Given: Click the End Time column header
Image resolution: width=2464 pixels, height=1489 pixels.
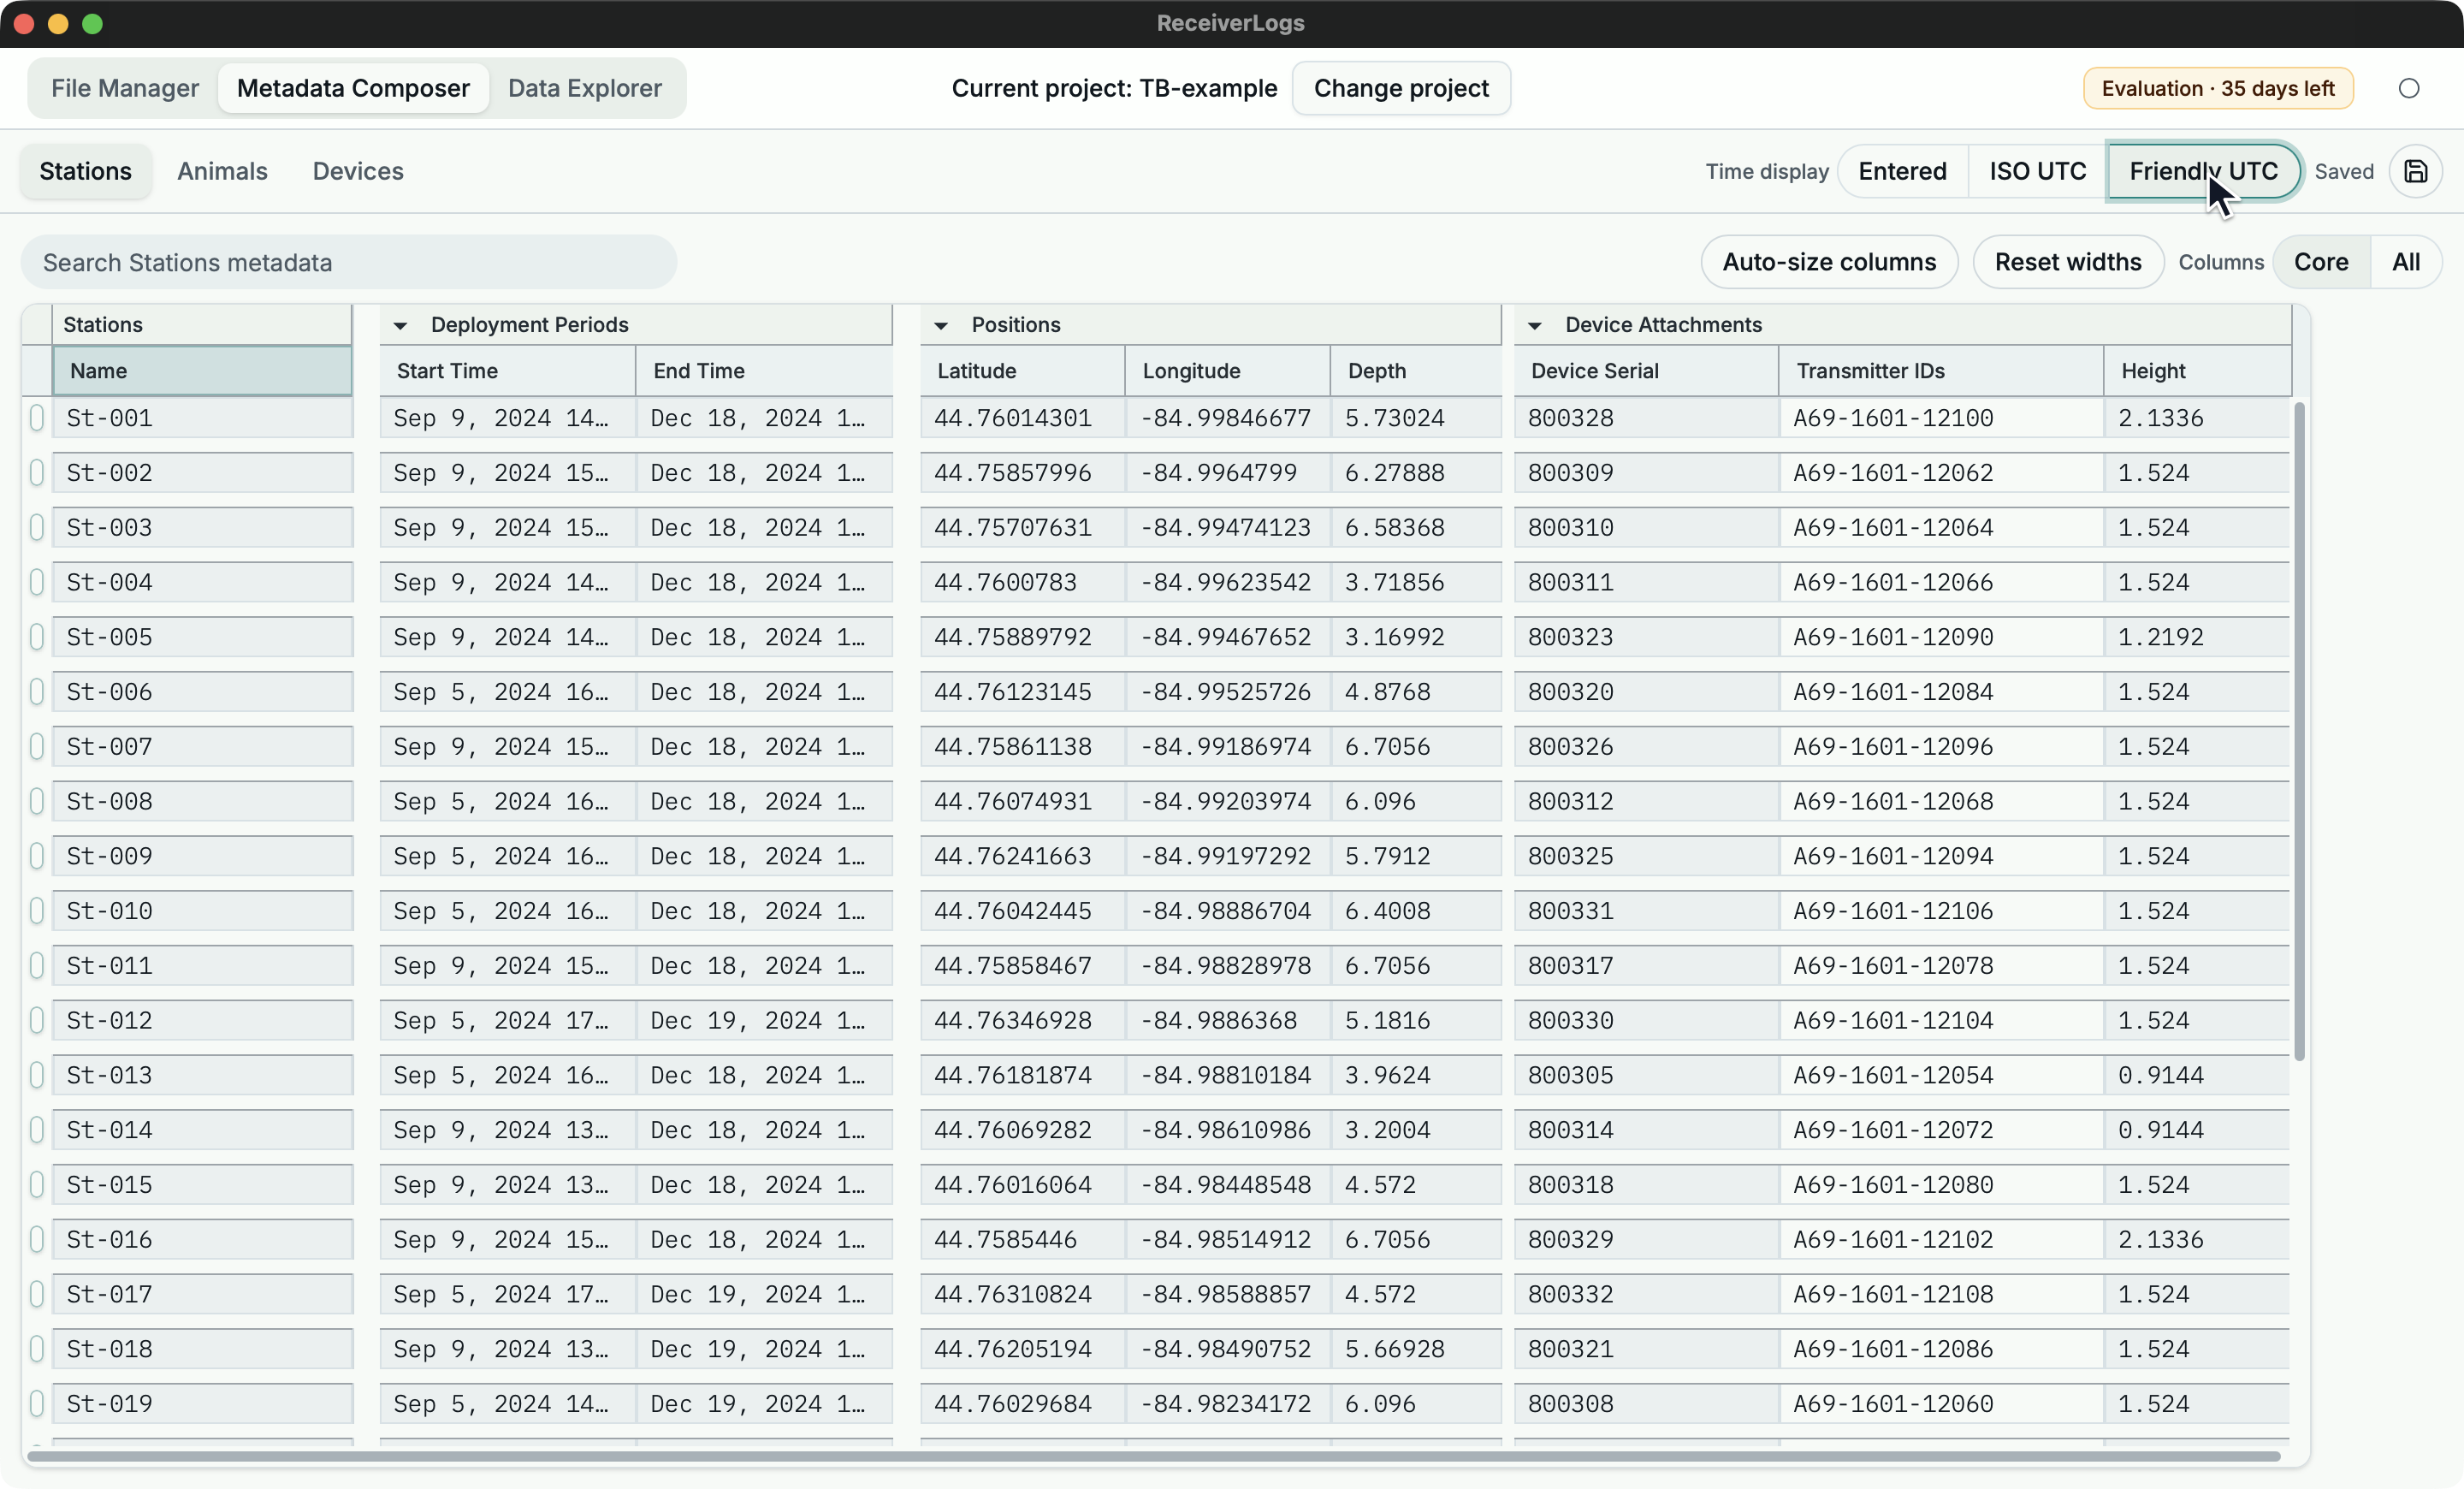Looking at the screenshot, I should coord(764,371).
